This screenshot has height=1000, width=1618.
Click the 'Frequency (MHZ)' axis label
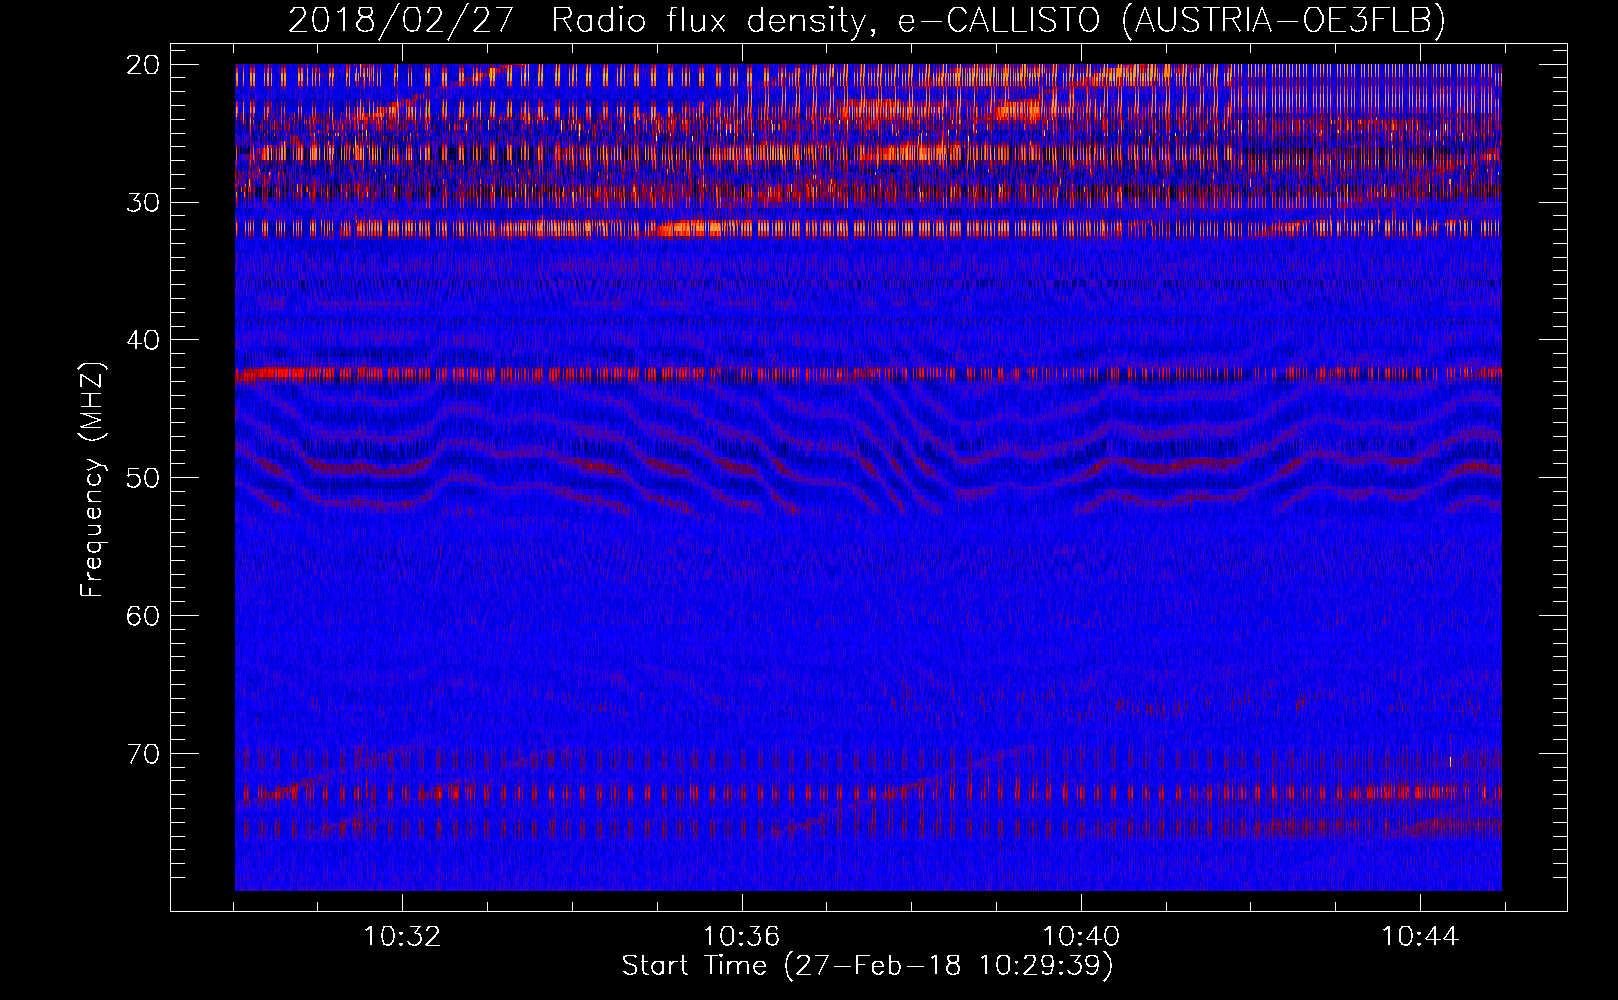tap(92, 480)
